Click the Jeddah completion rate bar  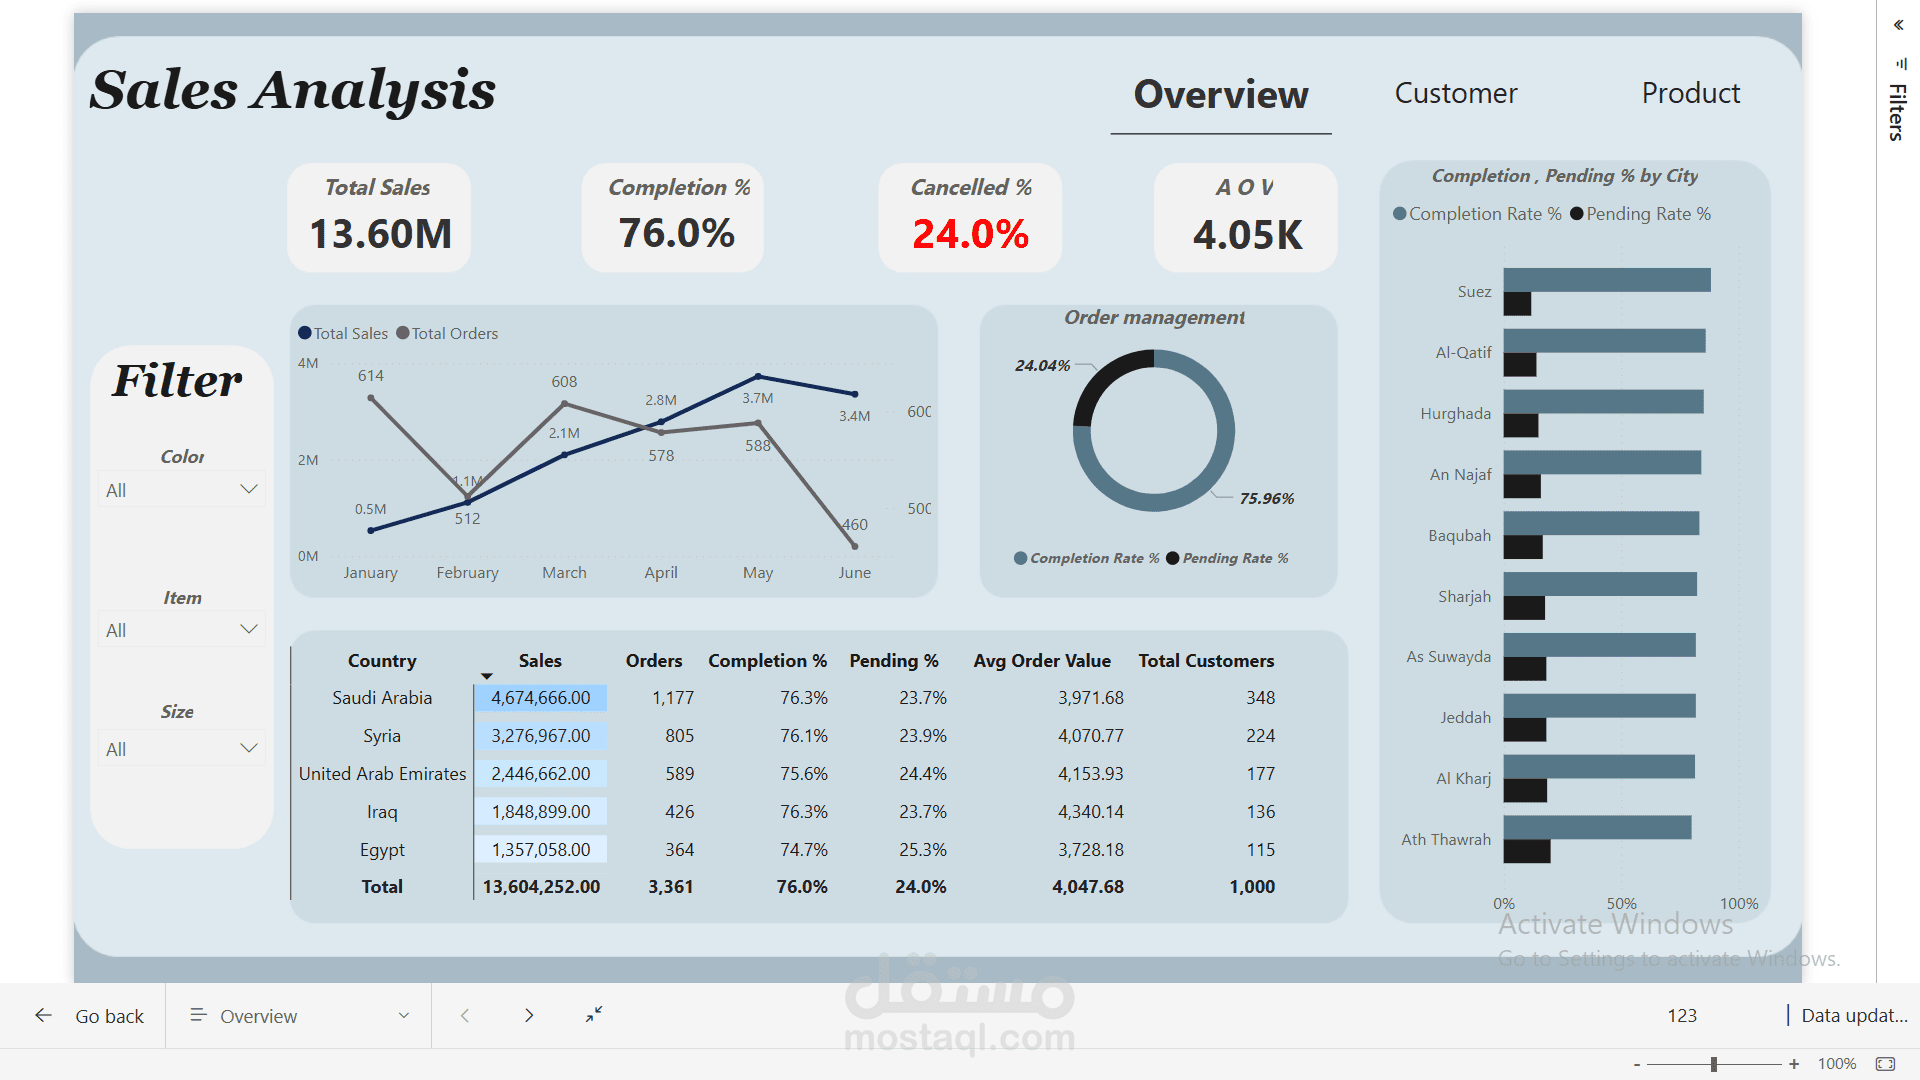[1599, 706]
